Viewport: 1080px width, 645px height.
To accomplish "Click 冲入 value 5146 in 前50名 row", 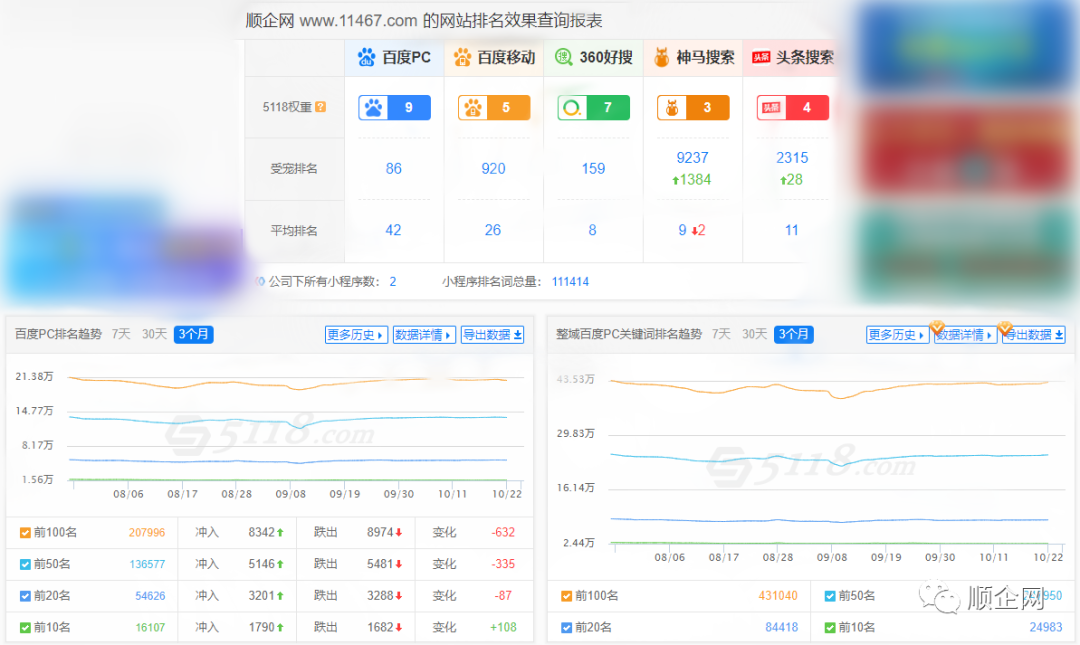I will click(262, 564).
